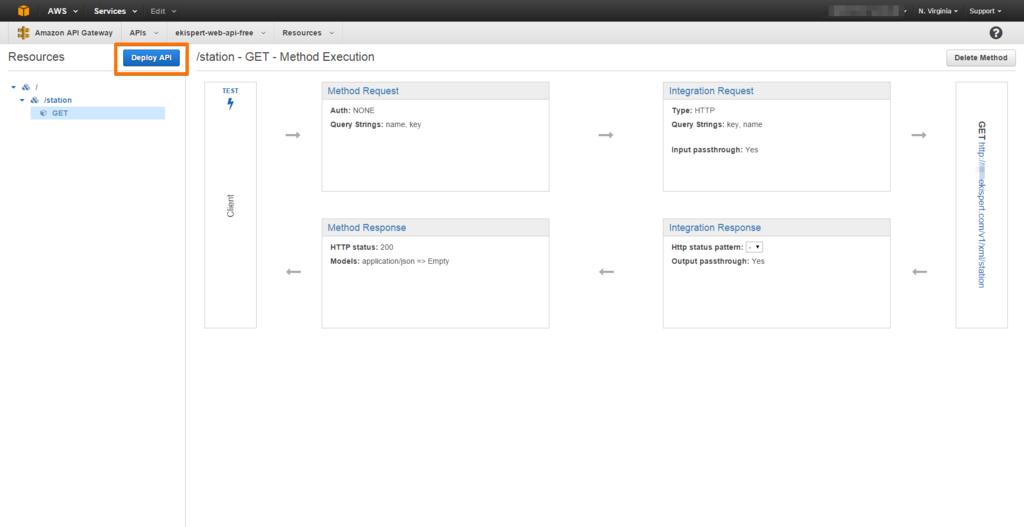The height and width of the screenshot is (527, 1024).
Task: Open the Http status pattern dropdown
Action: 755,247
